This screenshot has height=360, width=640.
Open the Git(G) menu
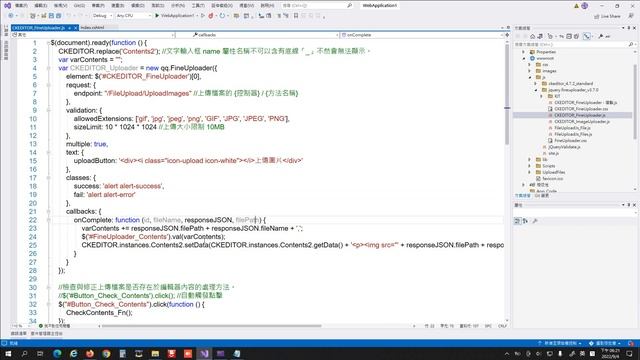click(79, 6)
